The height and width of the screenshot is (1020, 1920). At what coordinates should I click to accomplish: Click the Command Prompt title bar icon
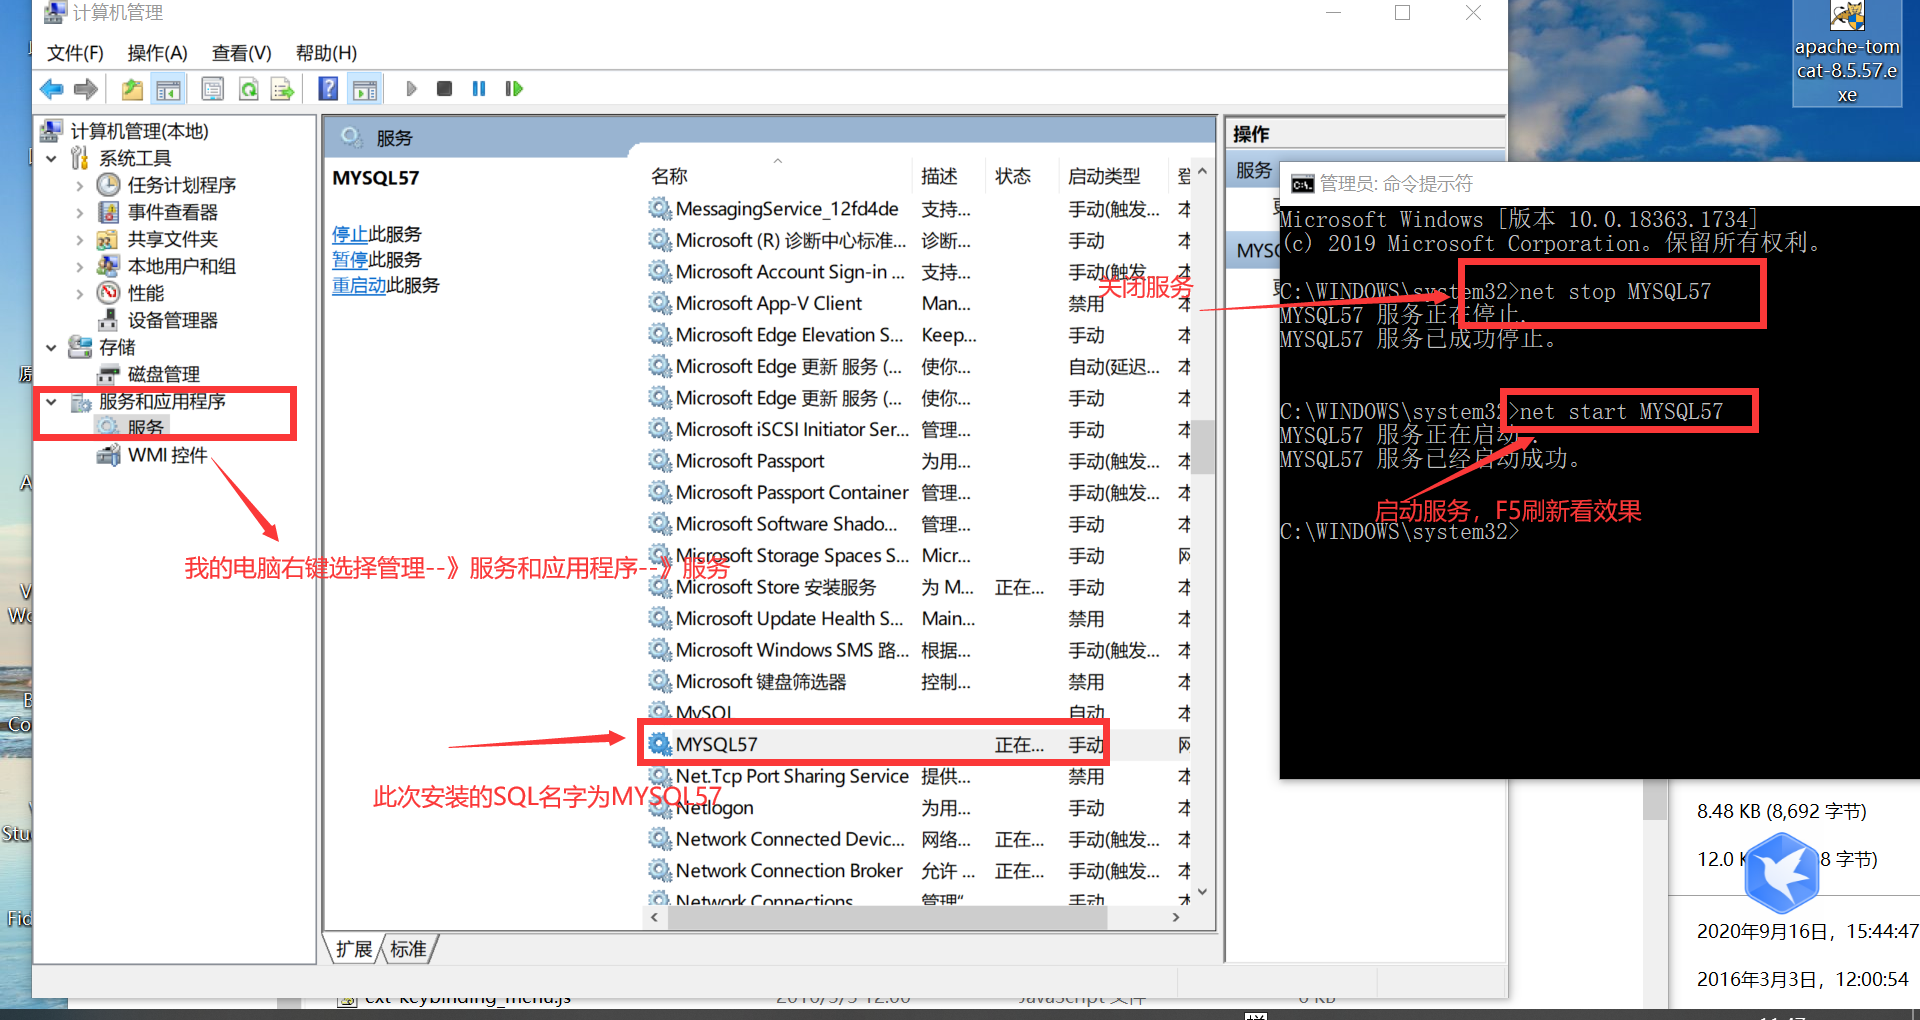1302,184
